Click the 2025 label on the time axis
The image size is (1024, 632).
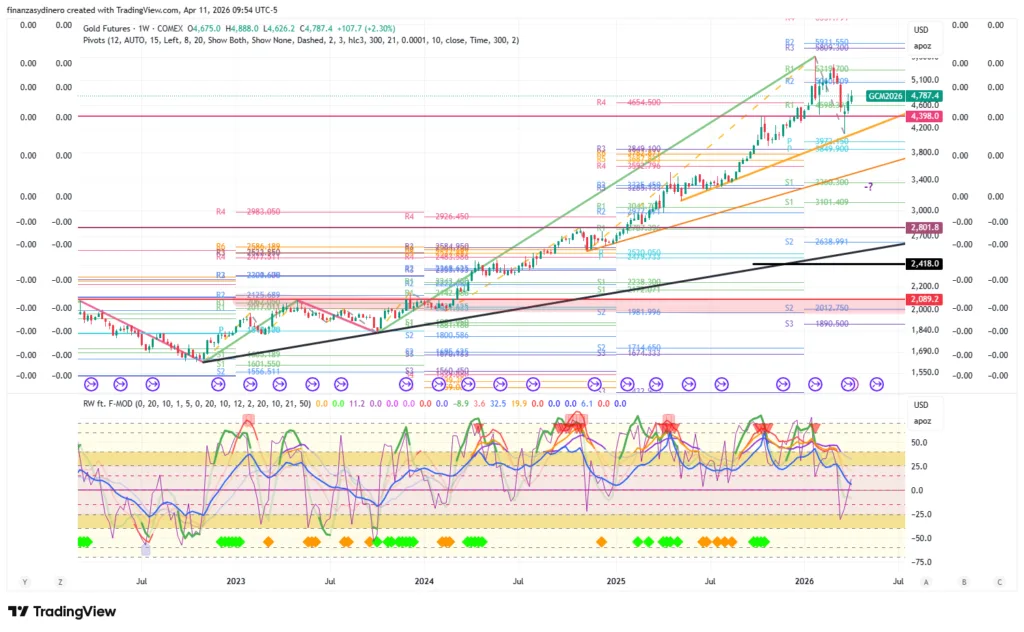pyautogui.click(x=616, y=581)
